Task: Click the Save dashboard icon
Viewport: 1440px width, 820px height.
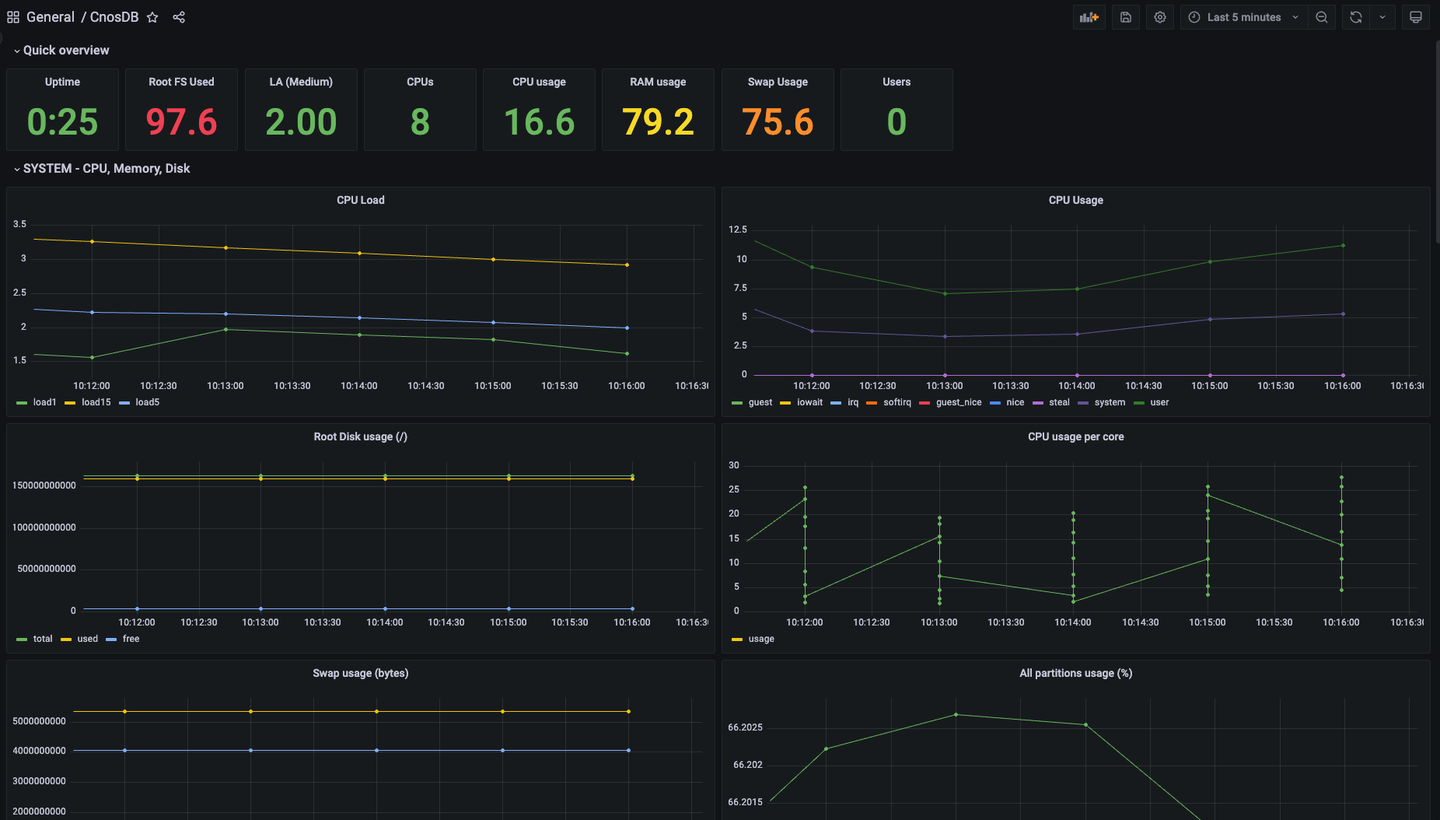Action: [x=1125, y=17]
